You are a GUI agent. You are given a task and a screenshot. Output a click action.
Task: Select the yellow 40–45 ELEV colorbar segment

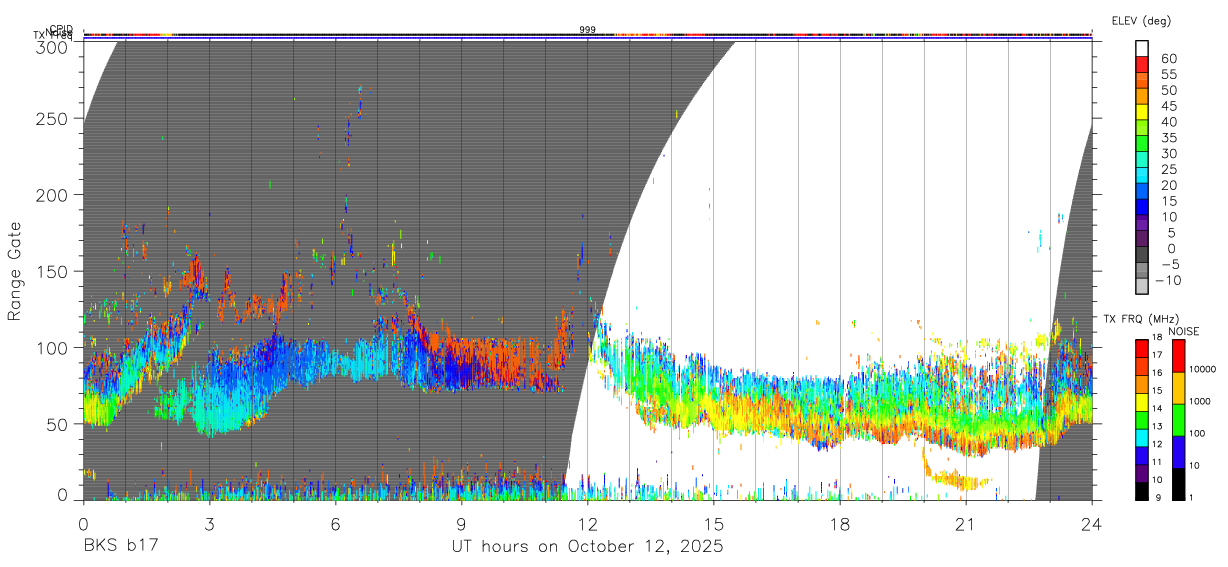click(1141, 112)
